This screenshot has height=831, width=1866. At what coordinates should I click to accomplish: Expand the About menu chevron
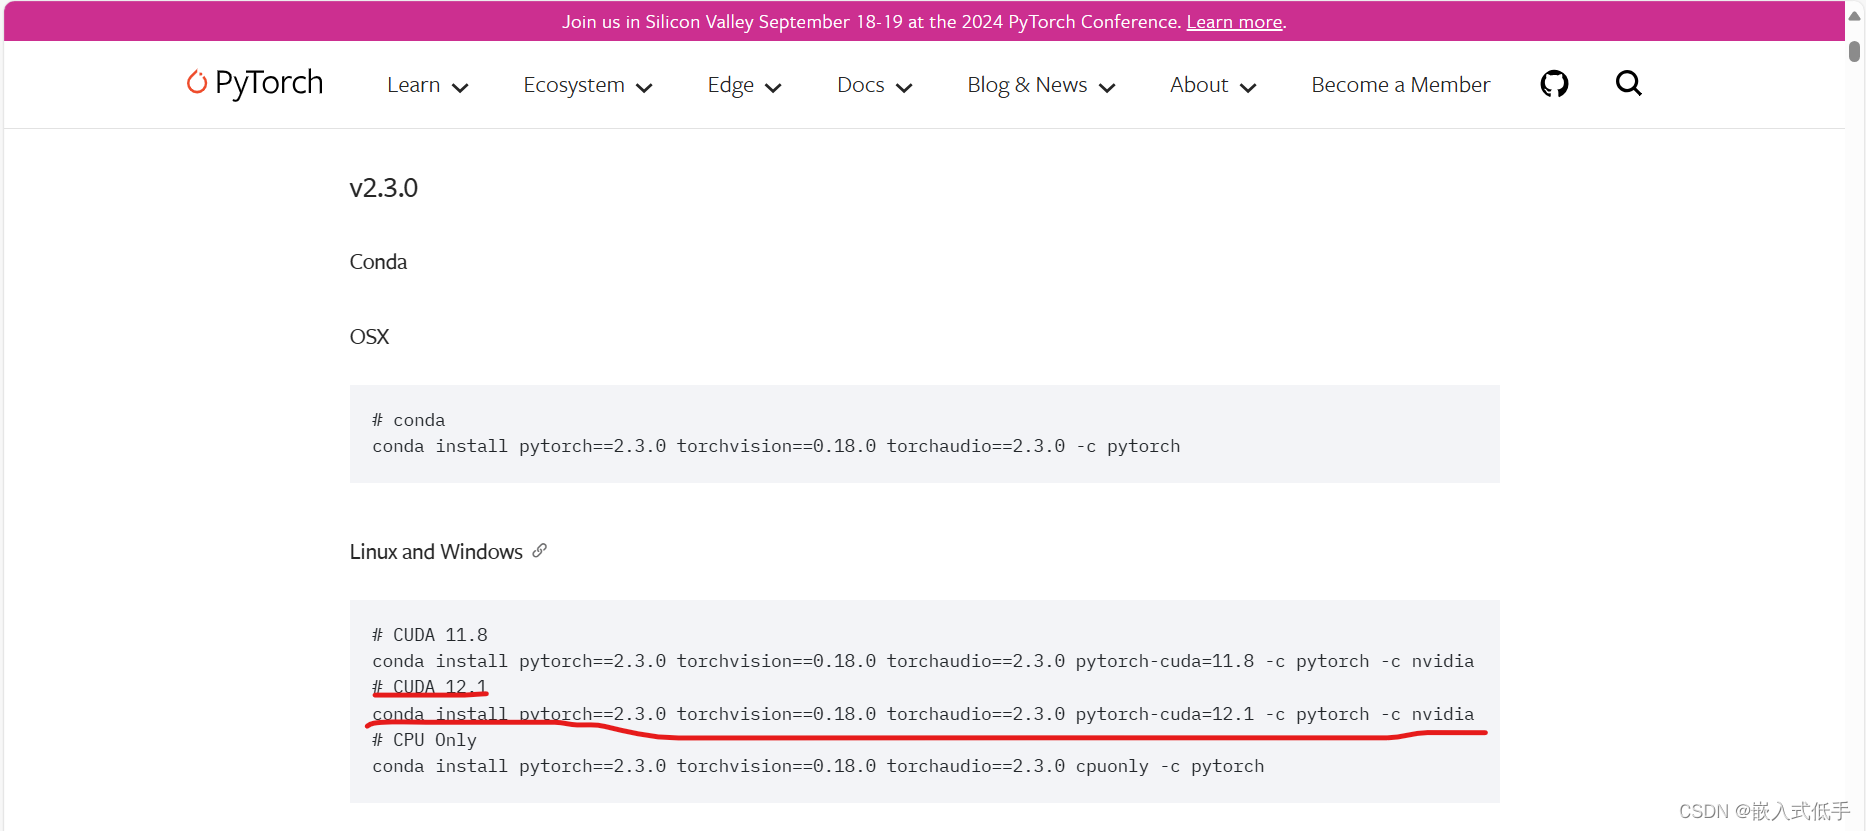point(1248,88)
